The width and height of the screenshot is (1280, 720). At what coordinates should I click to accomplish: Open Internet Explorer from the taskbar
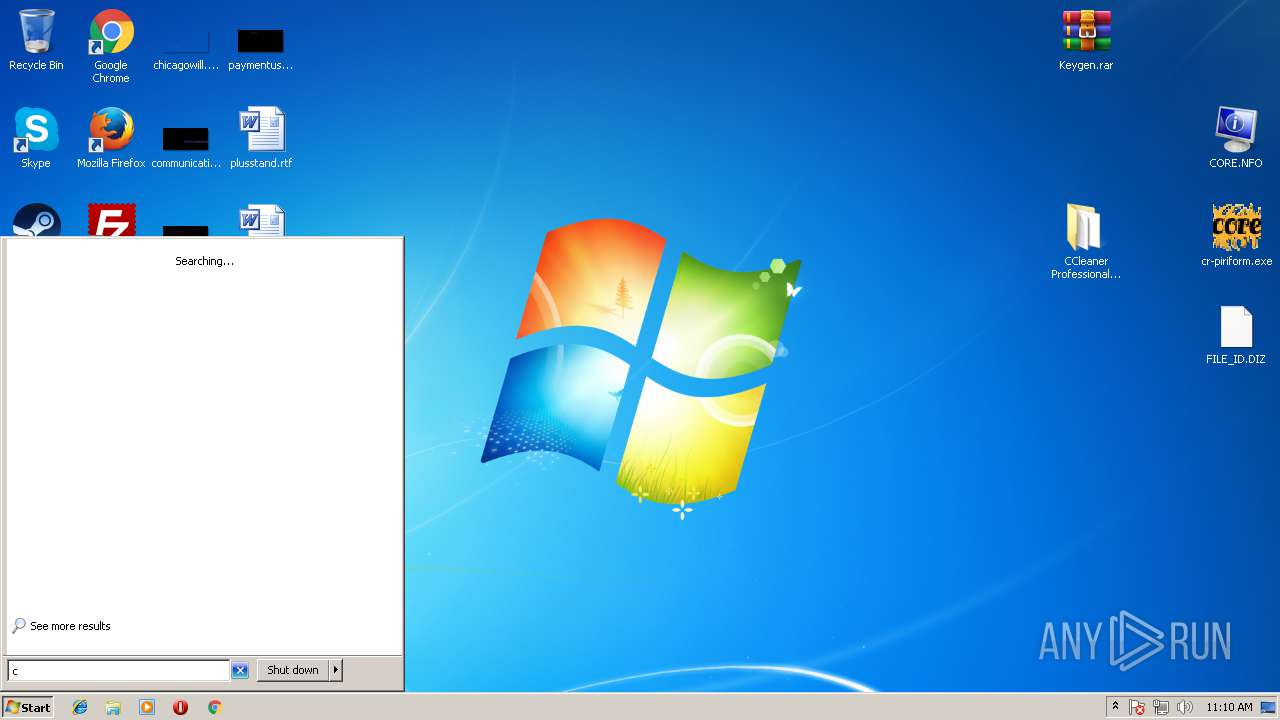pos(80,707)
